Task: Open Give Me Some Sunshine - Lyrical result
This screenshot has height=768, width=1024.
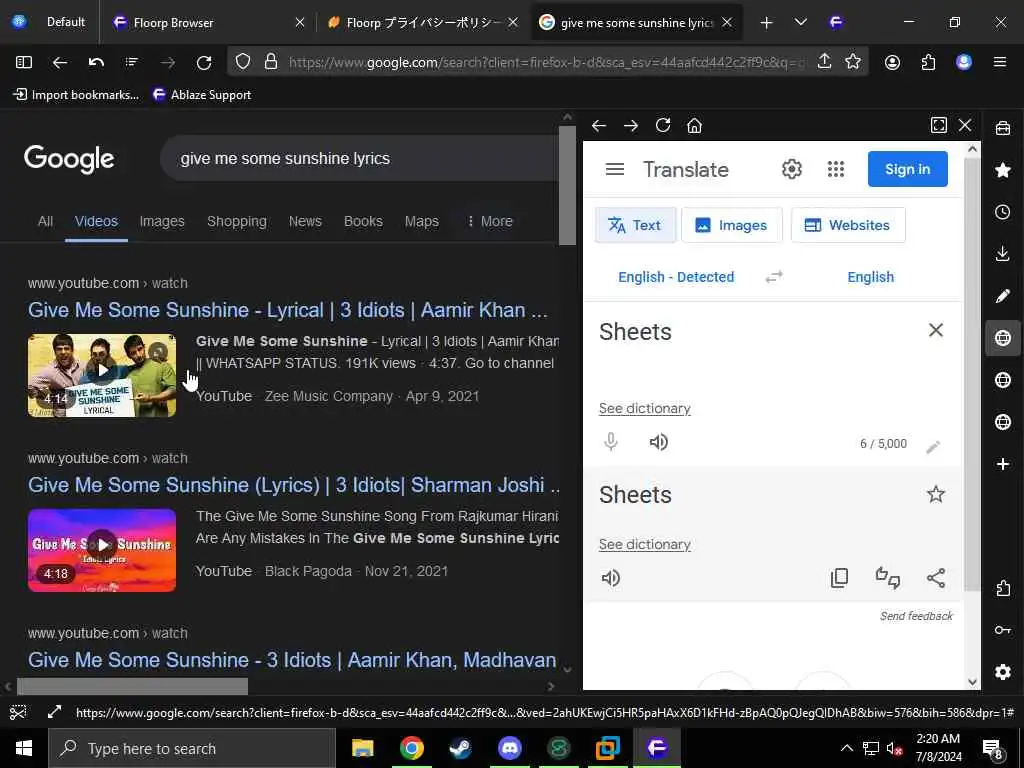Action: coord(287,310)
